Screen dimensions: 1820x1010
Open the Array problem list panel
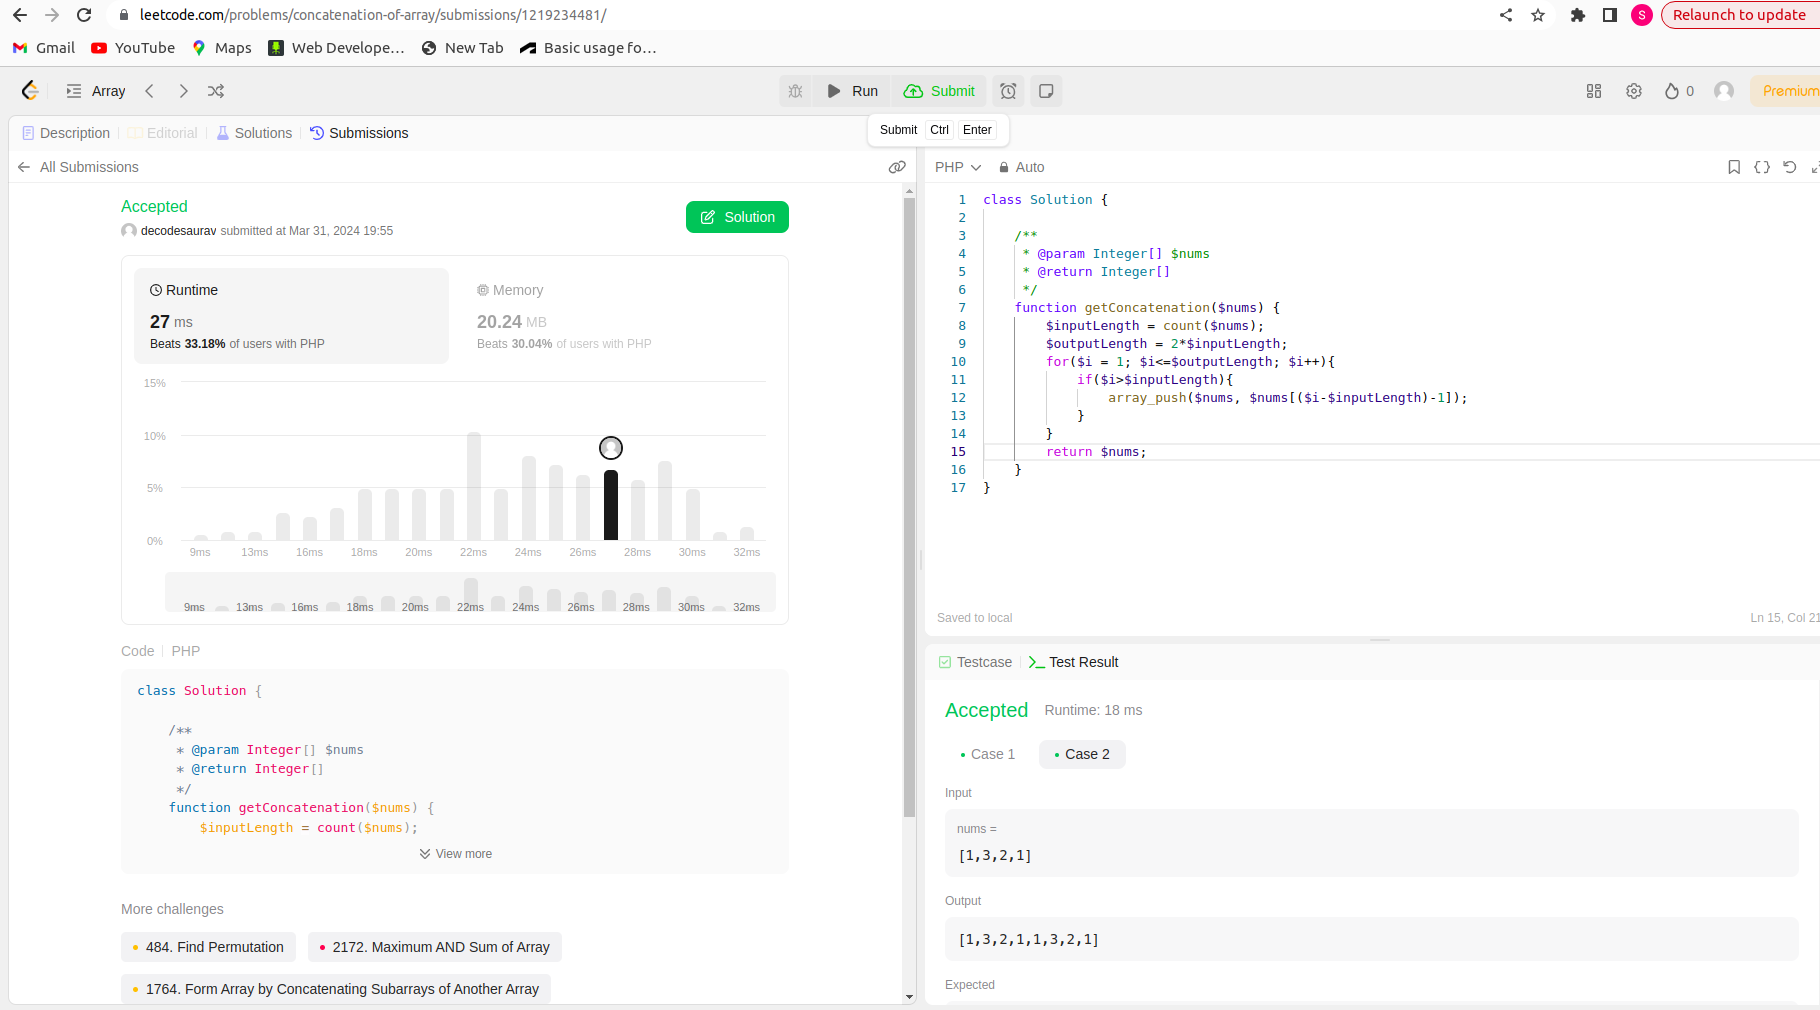click(x=96, y=91)
